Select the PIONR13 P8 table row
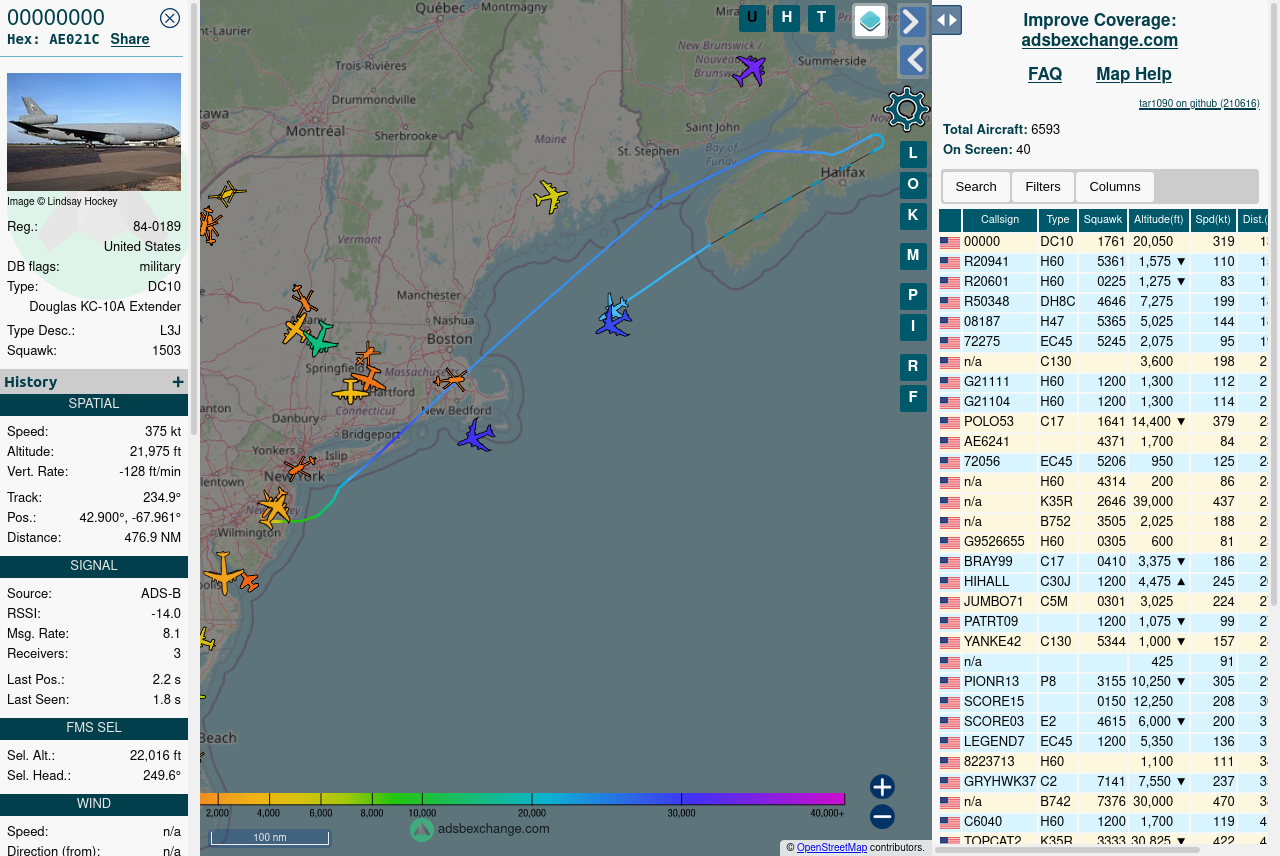1280x856 pixels. pos(1105,682)
